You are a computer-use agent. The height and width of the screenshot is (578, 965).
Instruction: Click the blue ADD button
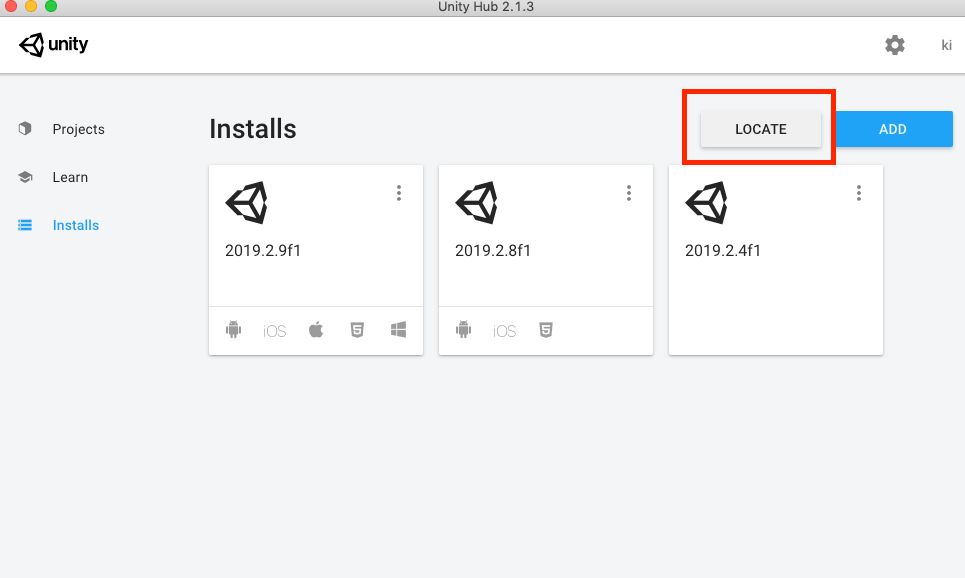892,129
